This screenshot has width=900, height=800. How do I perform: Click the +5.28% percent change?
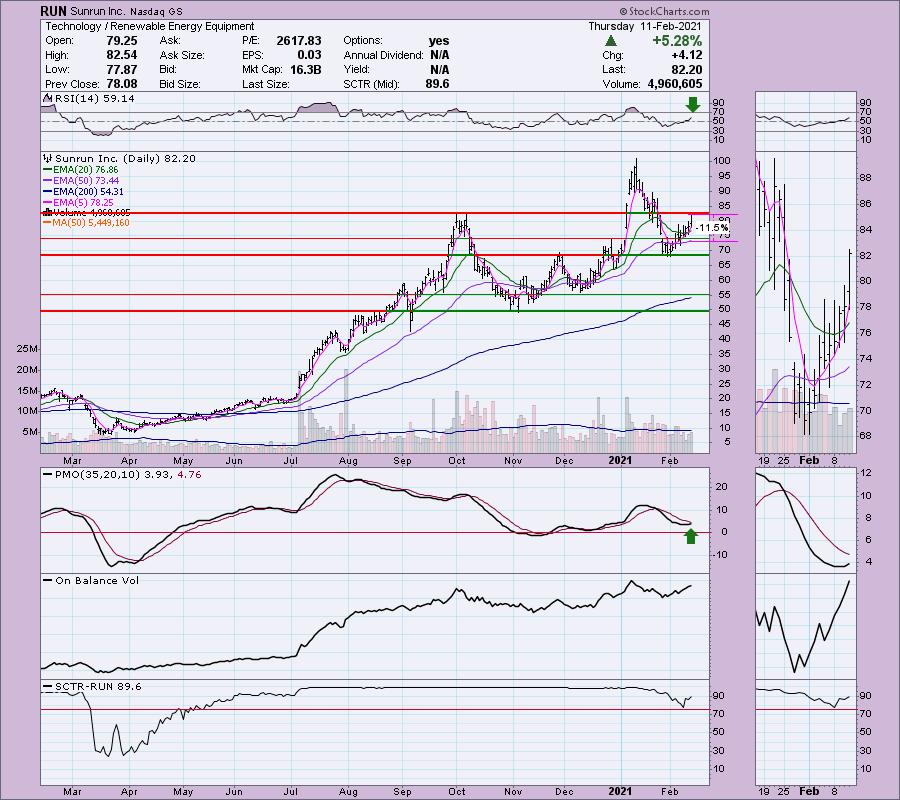(x=677, y=41)
